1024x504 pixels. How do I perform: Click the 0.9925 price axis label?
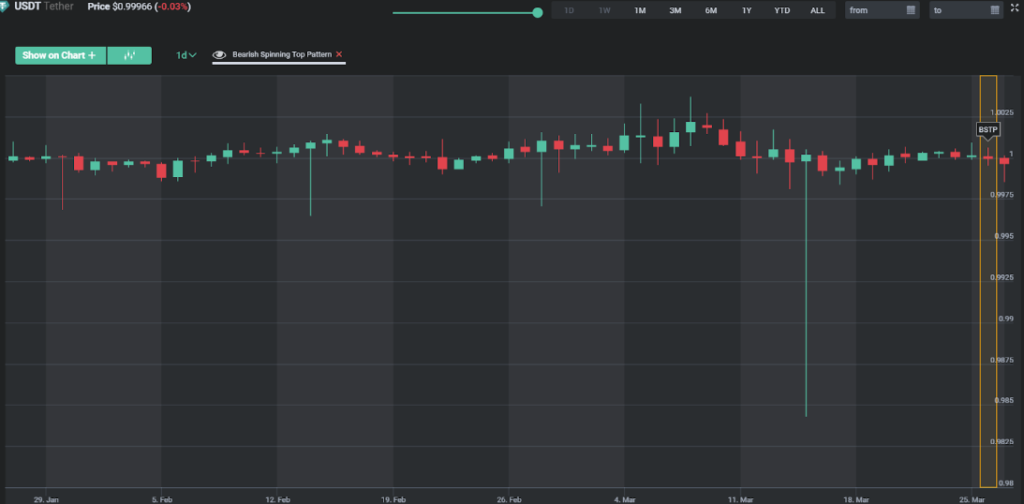(1002, 277)
